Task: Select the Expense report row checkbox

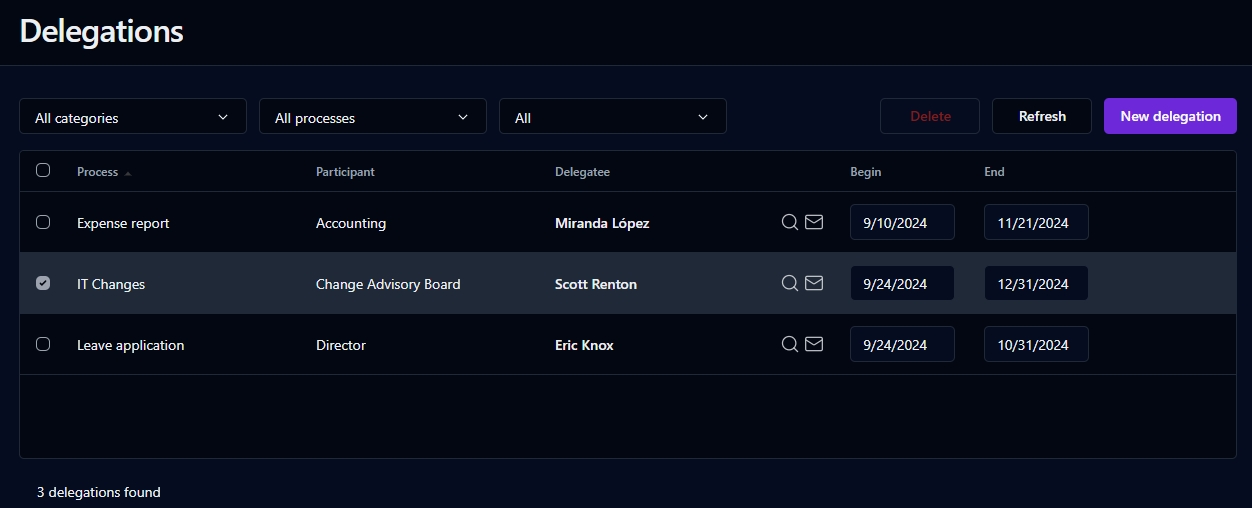Action: coord(43,222)
